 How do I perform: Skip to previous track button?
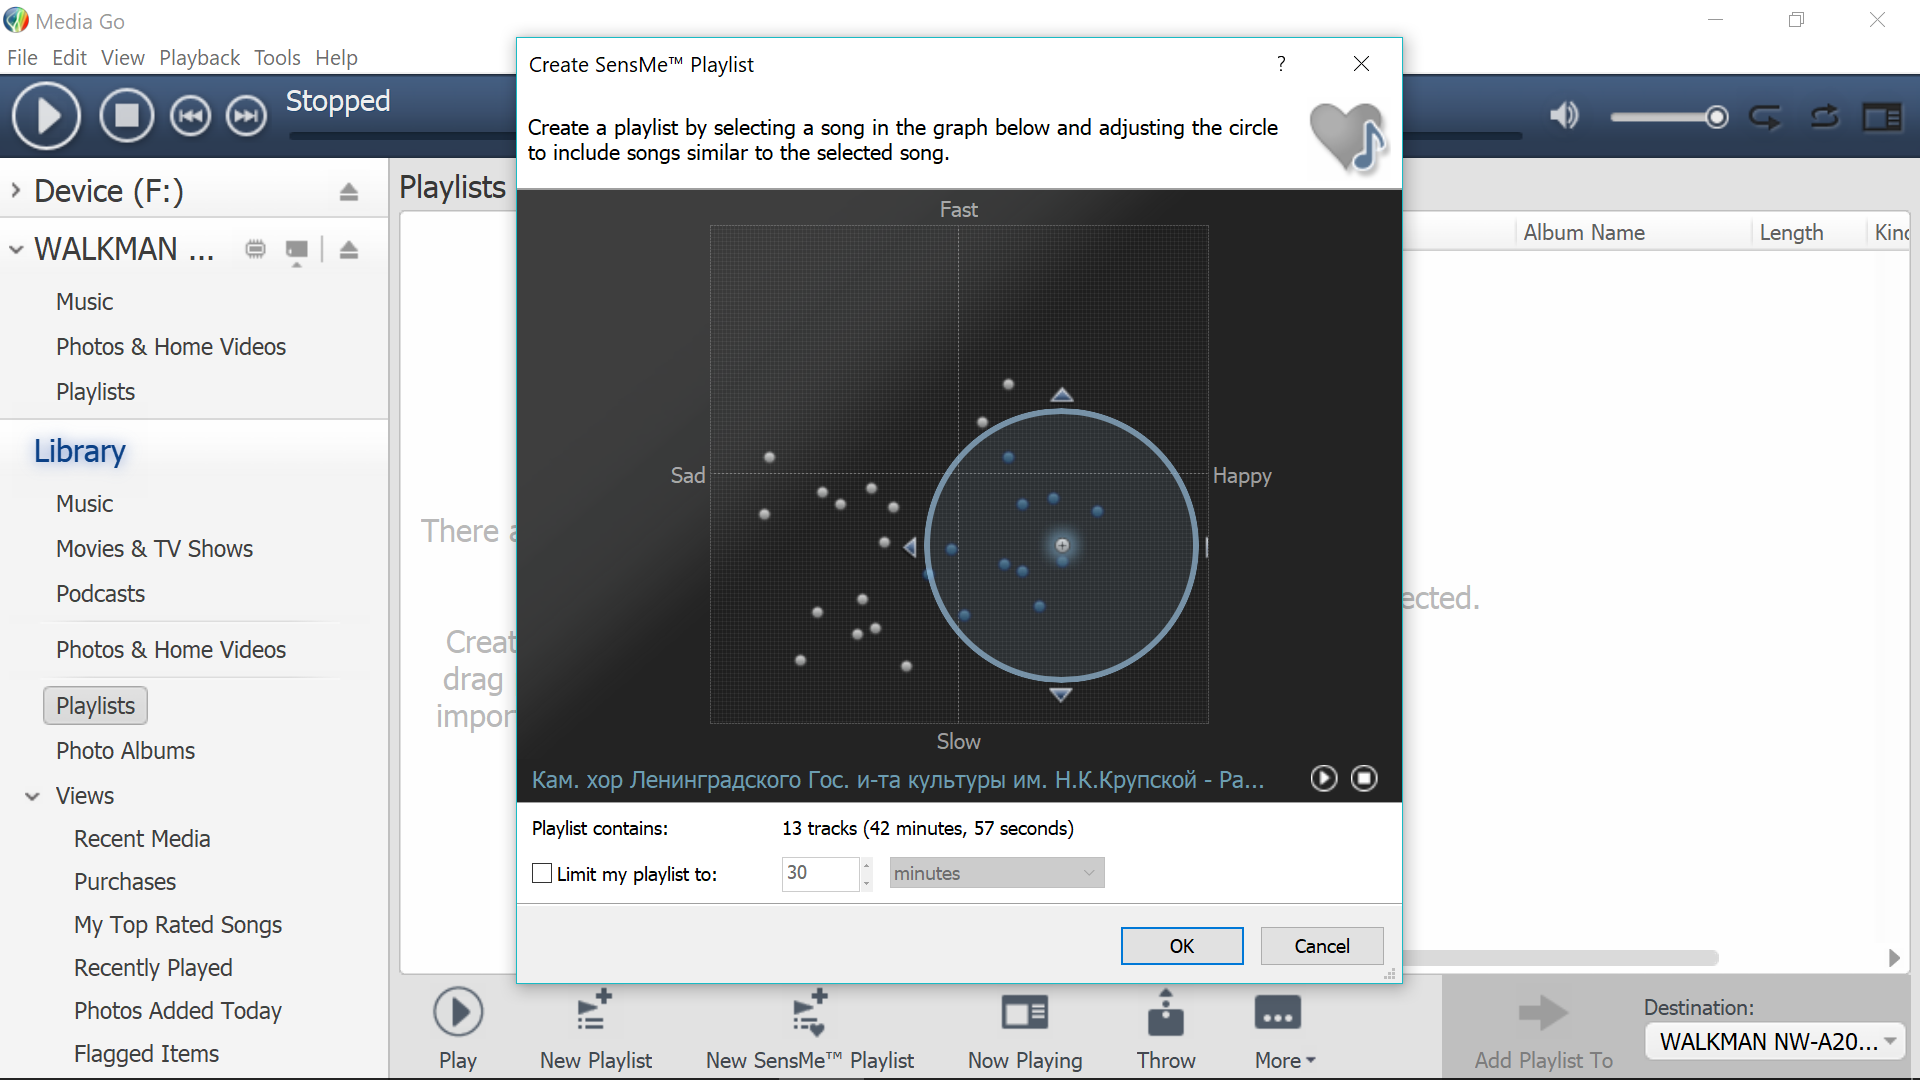coord(190,116)
